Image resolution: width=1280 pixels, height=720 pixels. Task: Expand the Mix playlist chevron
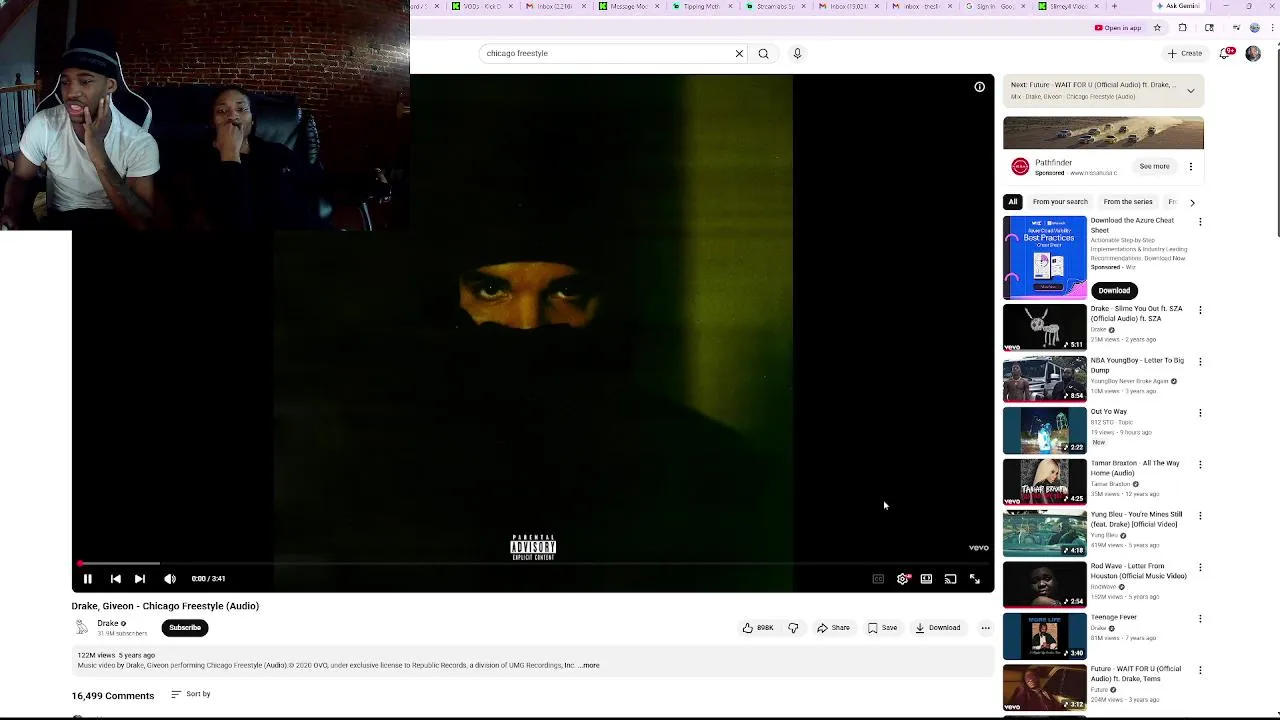pyautogui.click(x=1191, y=91)
